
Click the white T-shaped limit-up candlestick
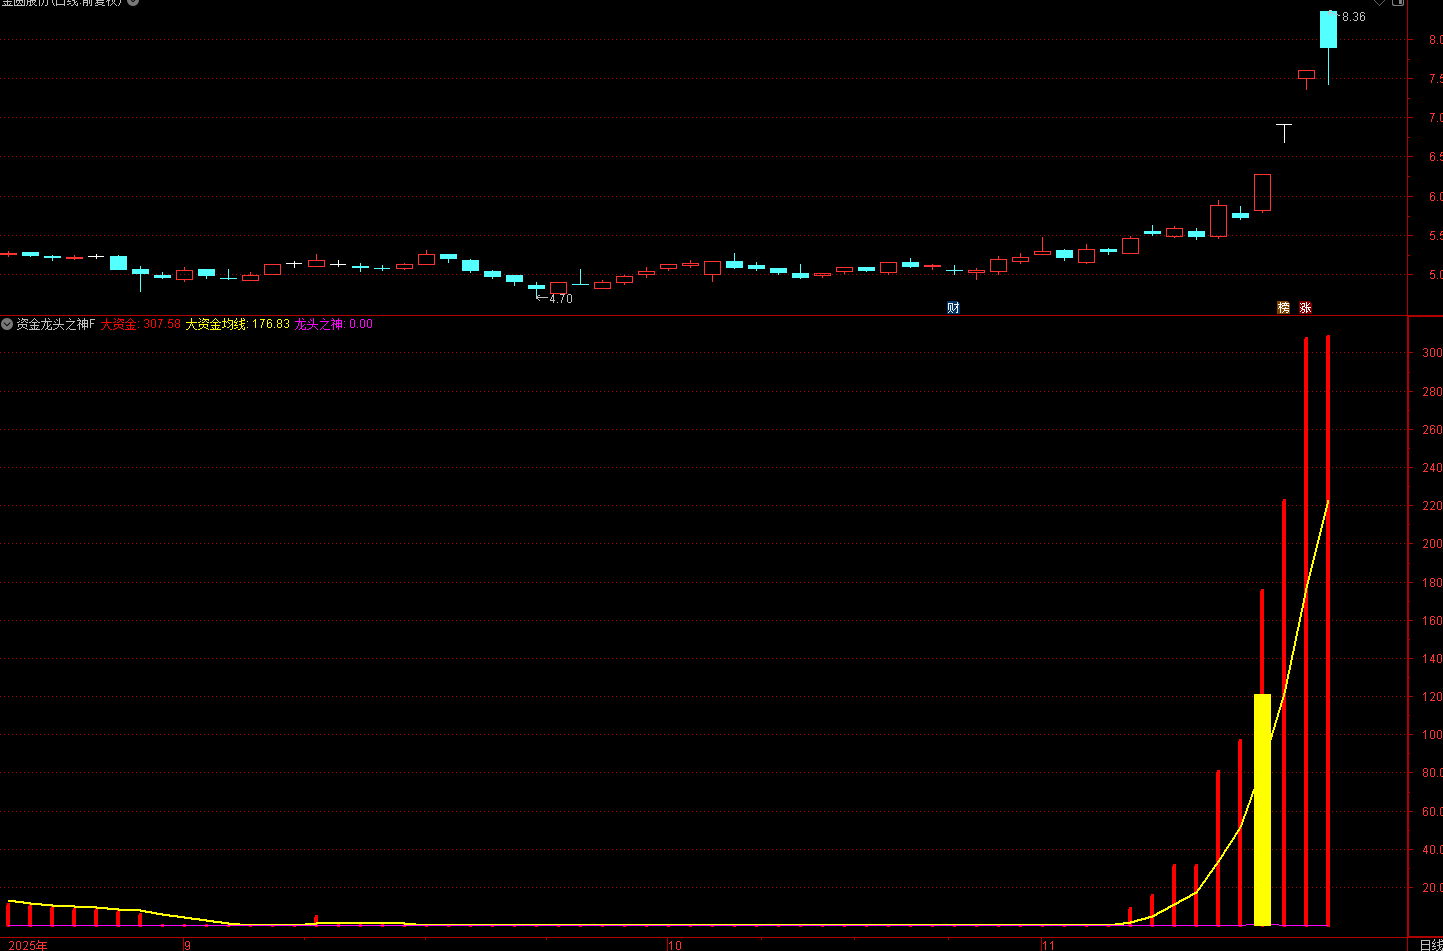(1284, 133)
